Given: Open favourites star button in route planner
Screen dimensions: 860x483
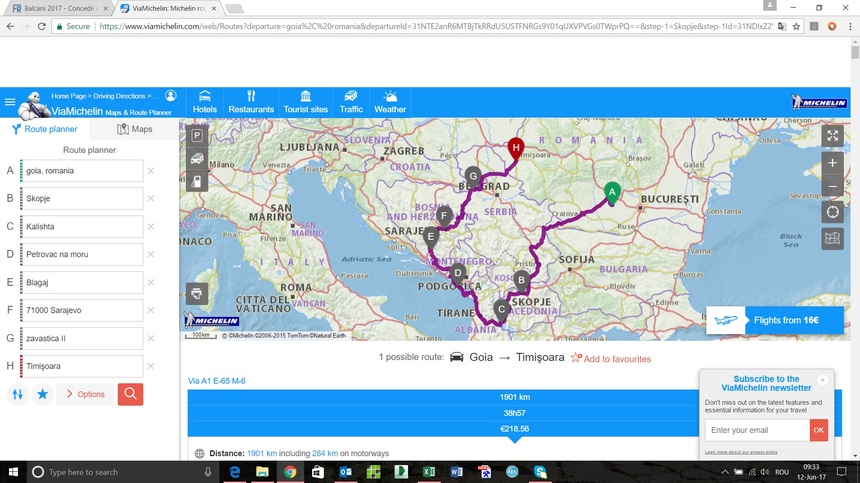Looking at the screenshot, I should tap(43, 394).
